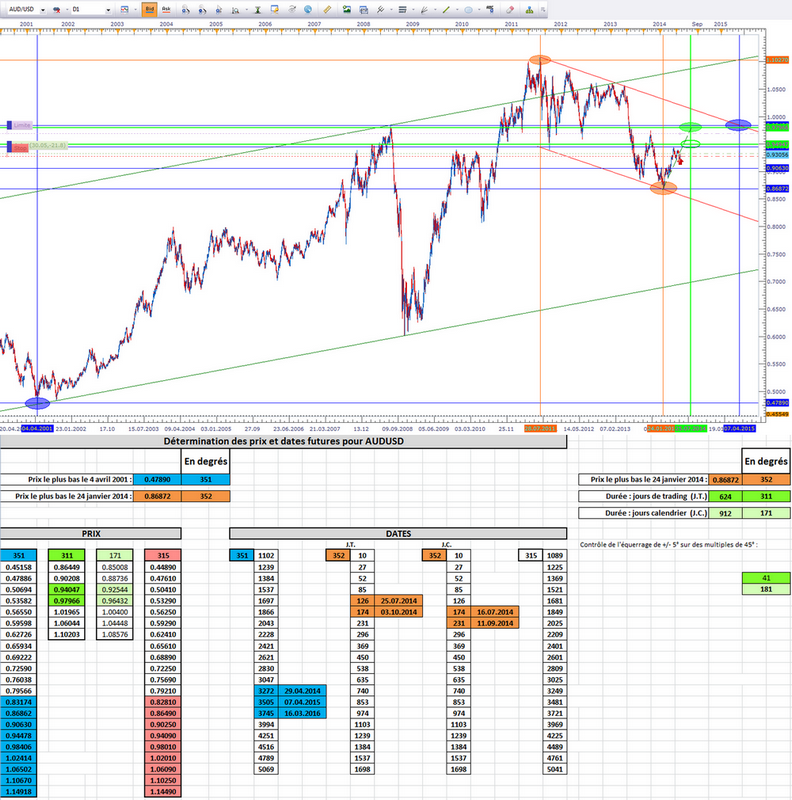The height and width of the screenshot is (800, 792).
Task: Select the 0.94047 green price cell
Action: coord(66,589)
